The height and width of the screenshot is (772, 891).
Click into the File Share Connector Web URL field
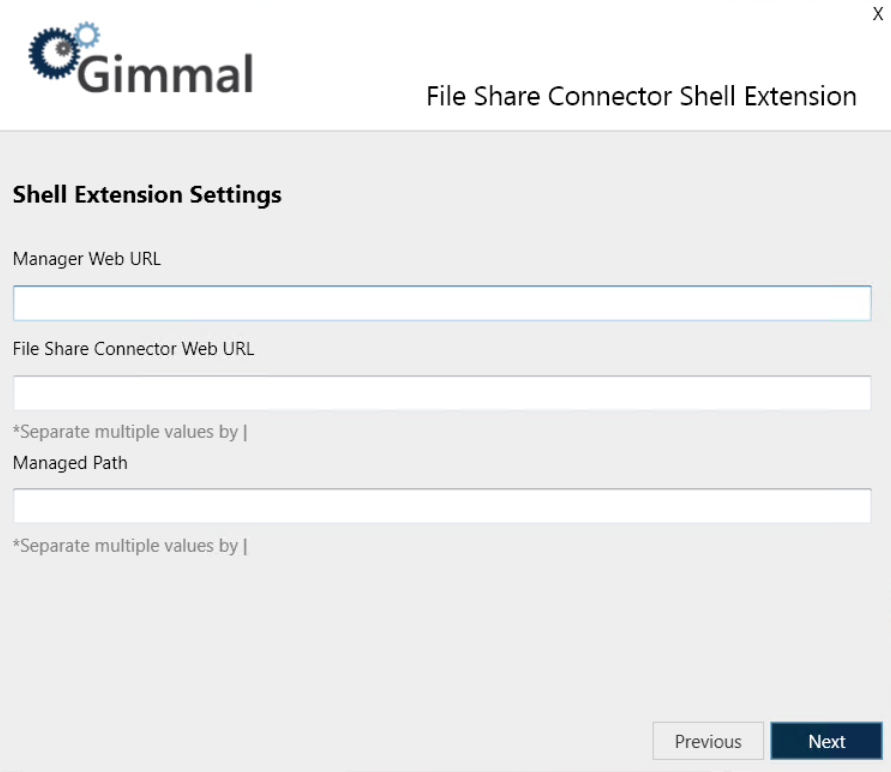click(442, 393)
